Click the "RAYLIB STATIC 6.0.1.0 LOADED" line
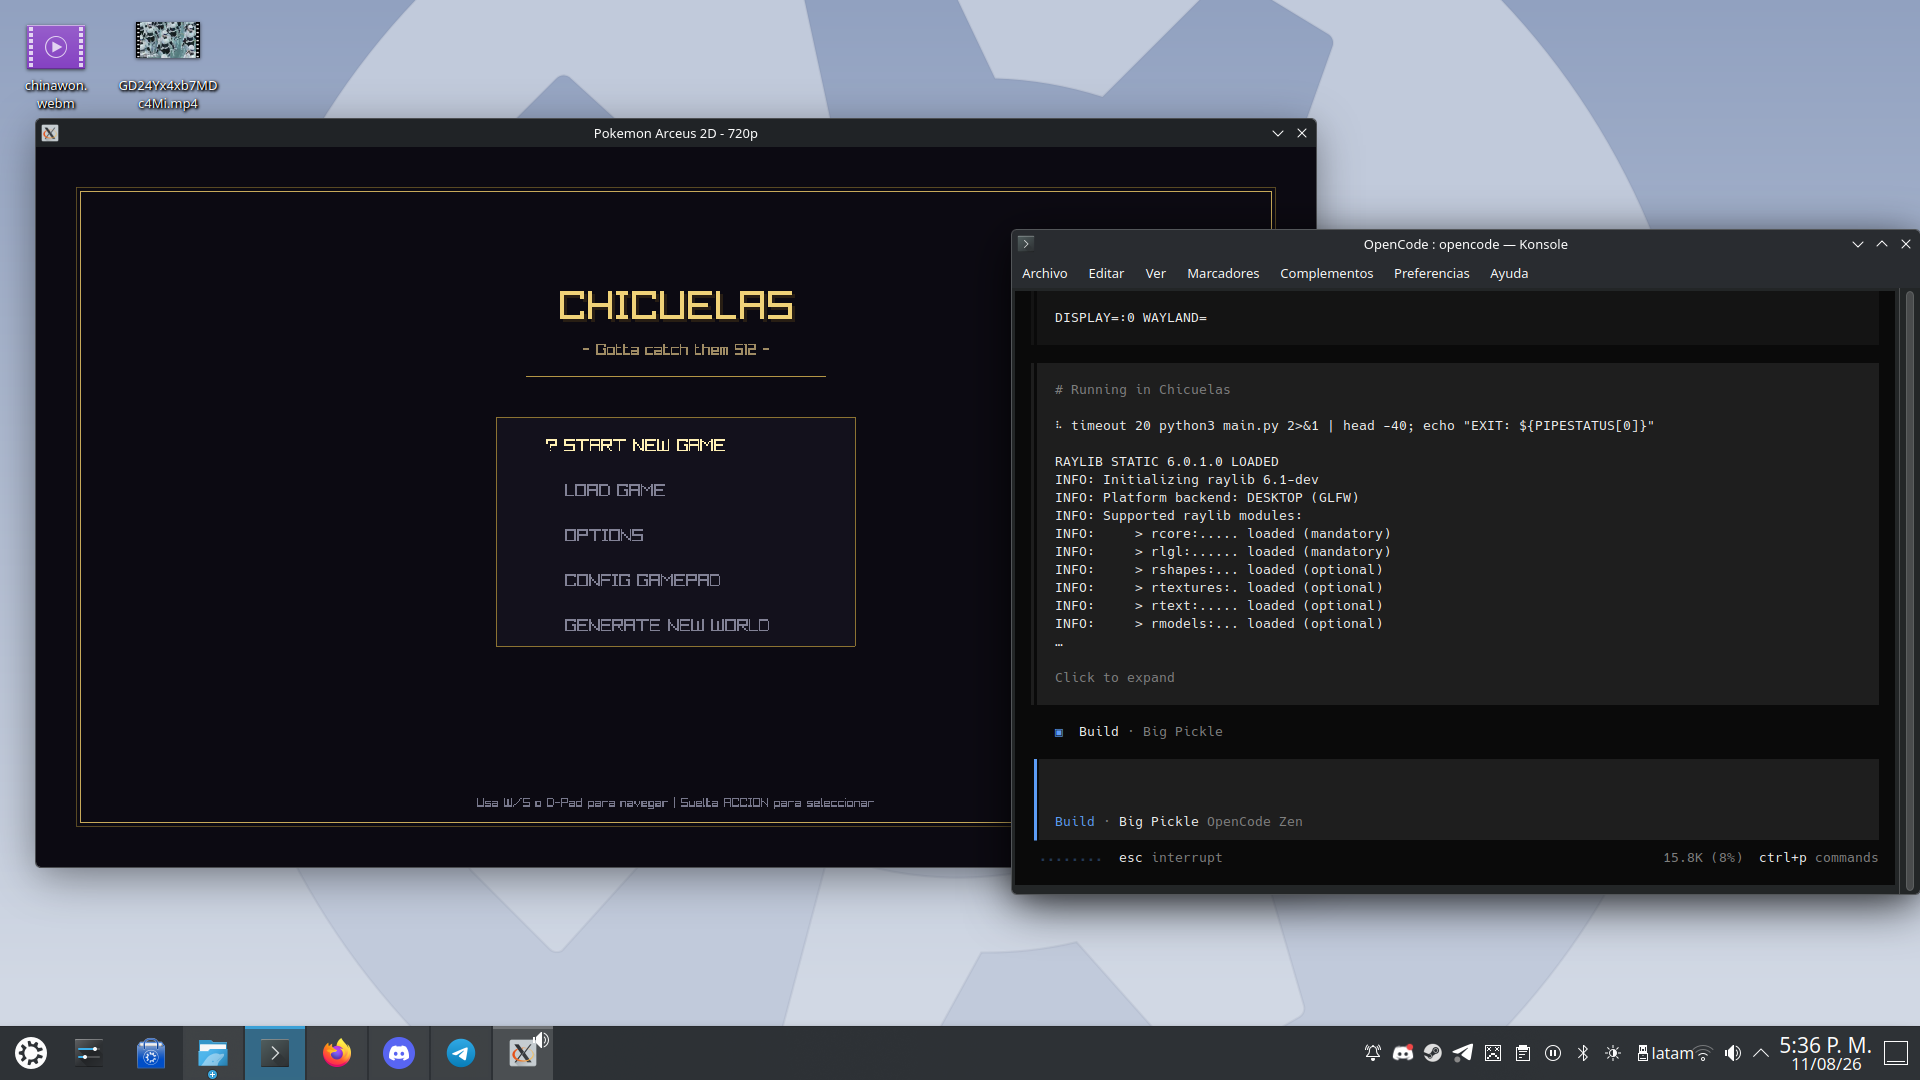 coord(1166,461)
